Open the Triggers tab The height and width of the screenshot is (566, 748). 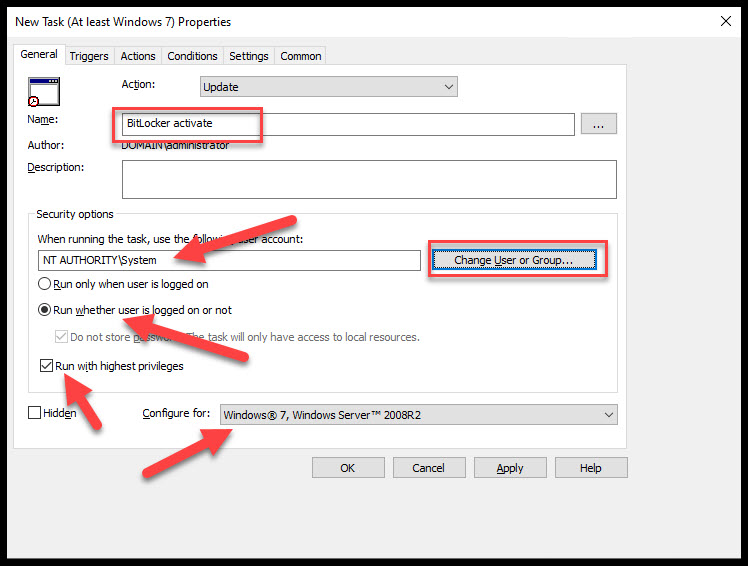pyautogui.click(x=89, y=56)
